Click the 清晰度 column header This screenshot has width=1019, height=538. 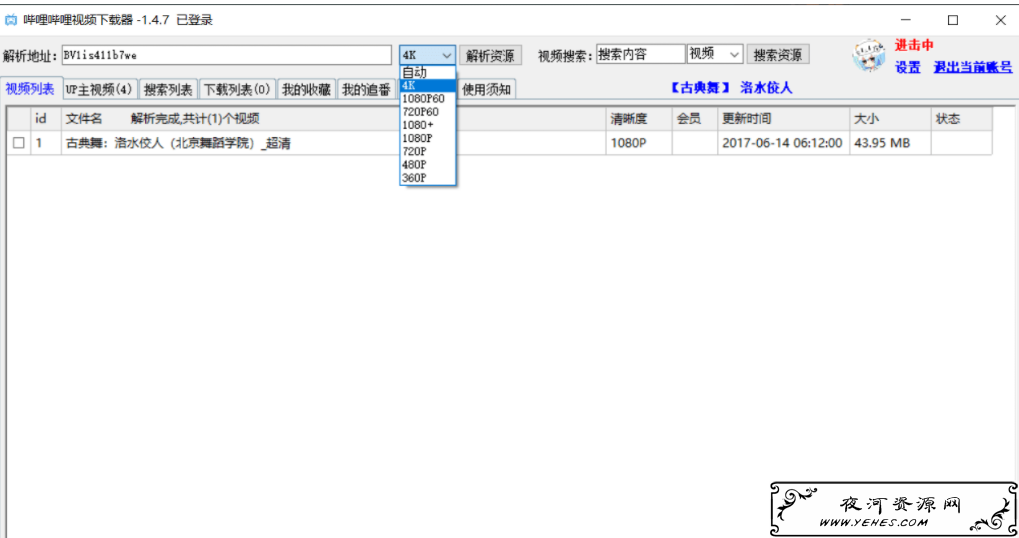click(x=638, y=119)
